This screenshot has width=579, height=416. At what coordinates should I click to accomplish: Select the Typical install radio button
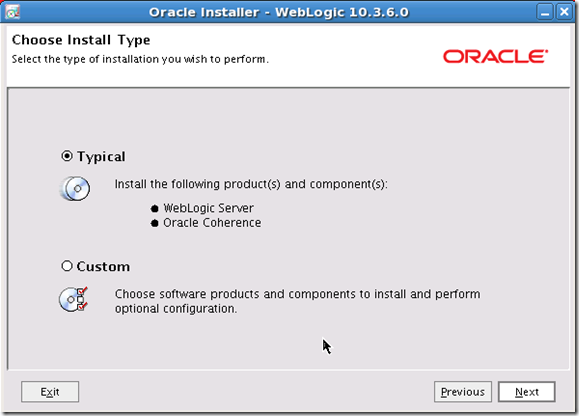tap(67, 156)
